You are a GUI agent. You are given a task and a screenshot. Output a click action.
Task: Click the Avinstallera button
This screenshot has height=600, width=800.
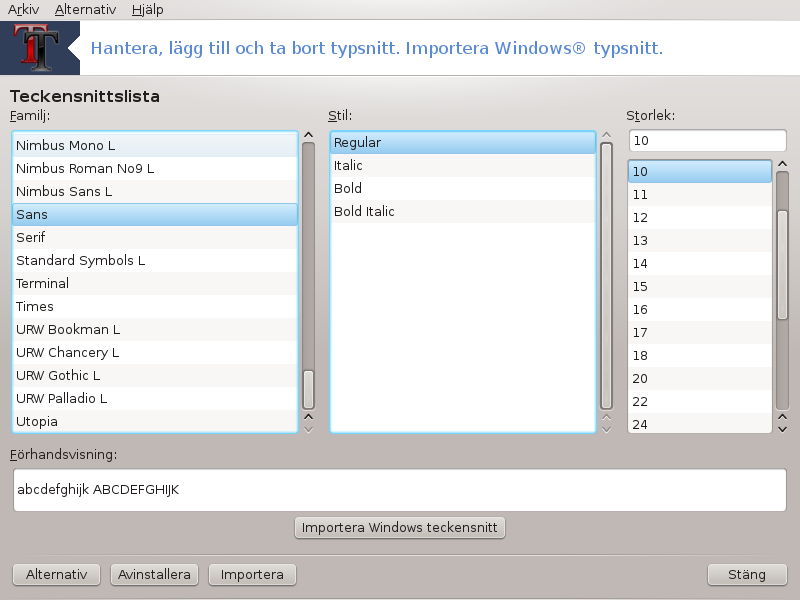click(x=154, y=574)
